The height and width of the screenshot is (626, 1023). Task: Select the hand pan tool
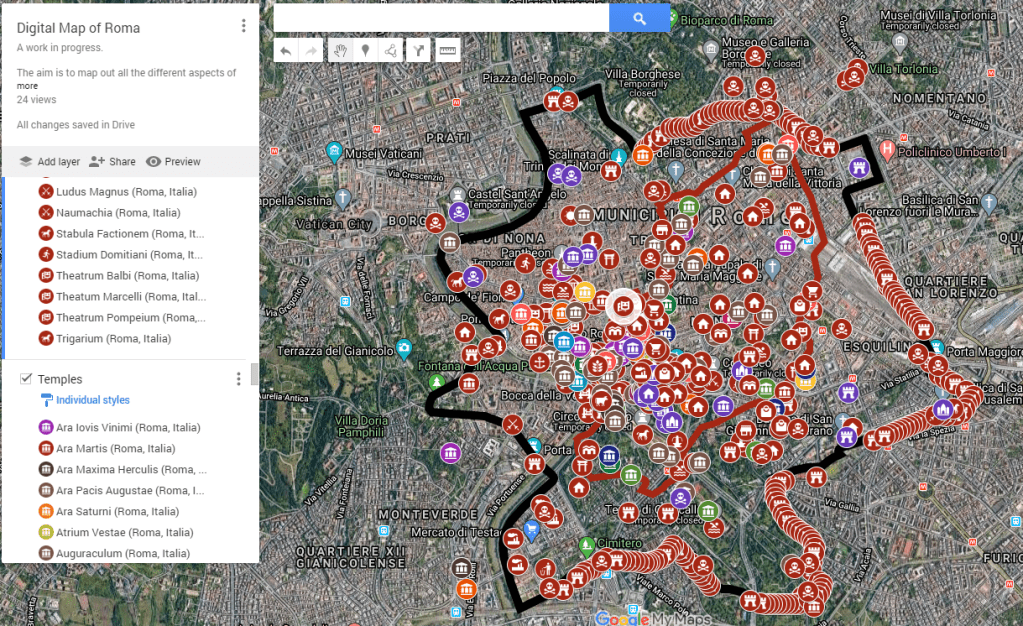pyautogui.click(x=340, y=50)
